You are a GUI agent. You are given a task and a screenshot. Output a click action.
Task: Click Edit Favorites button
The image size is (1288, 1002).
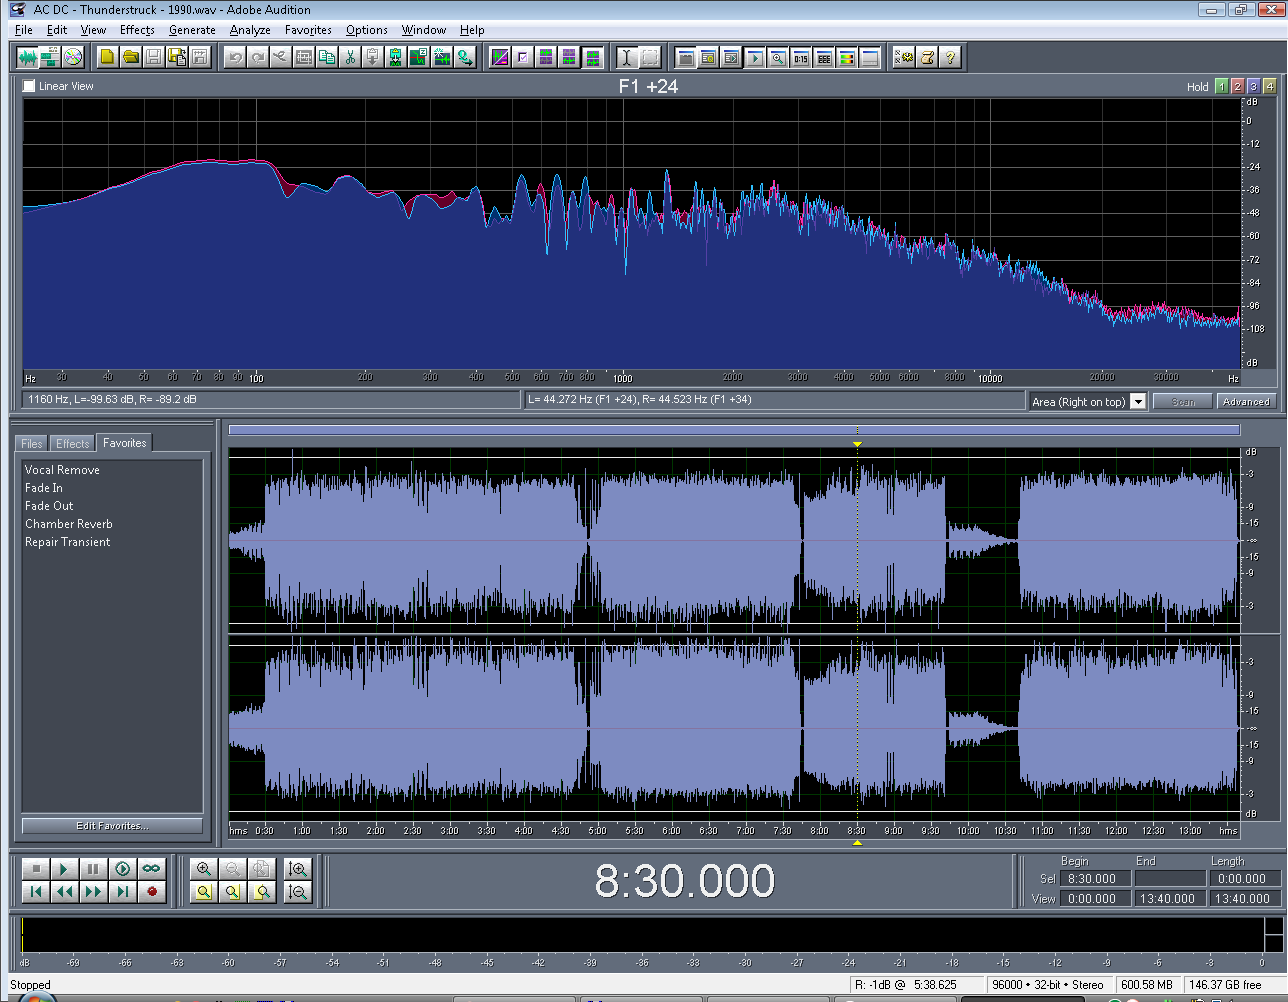pyautogui.click(x=112, y=826)
